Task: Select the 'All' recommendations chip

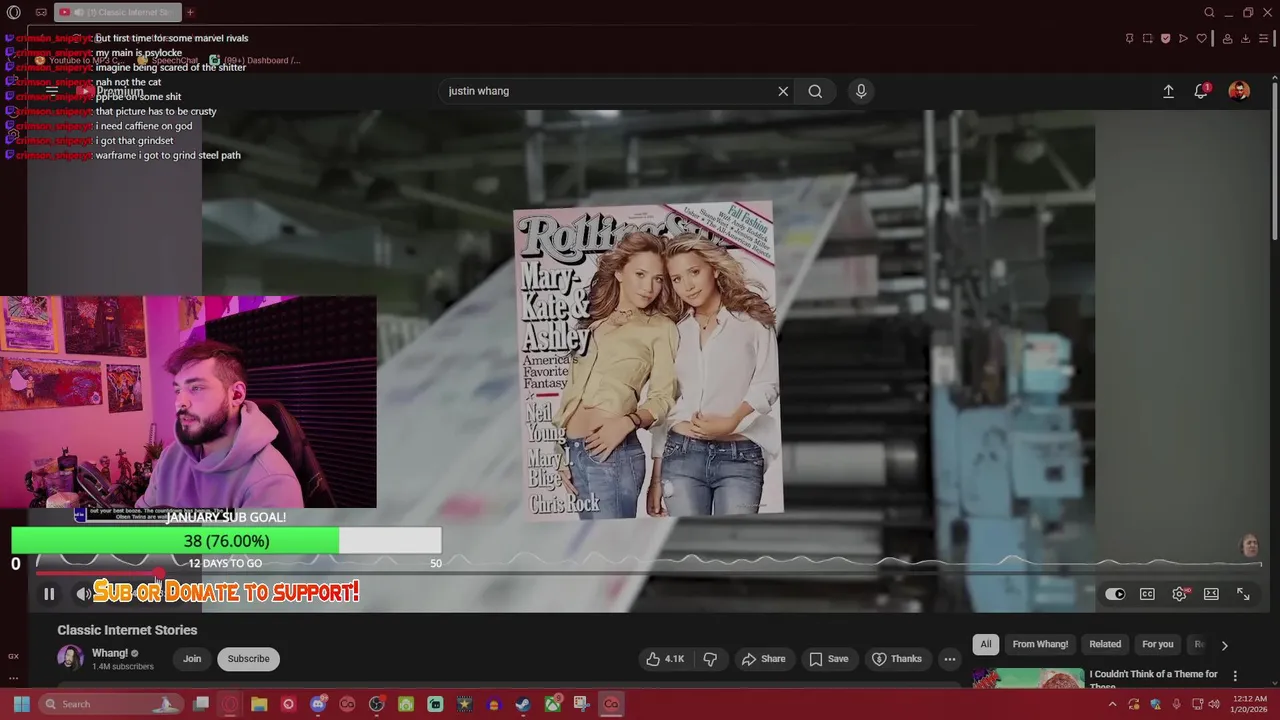Action: tap(985, 644)
